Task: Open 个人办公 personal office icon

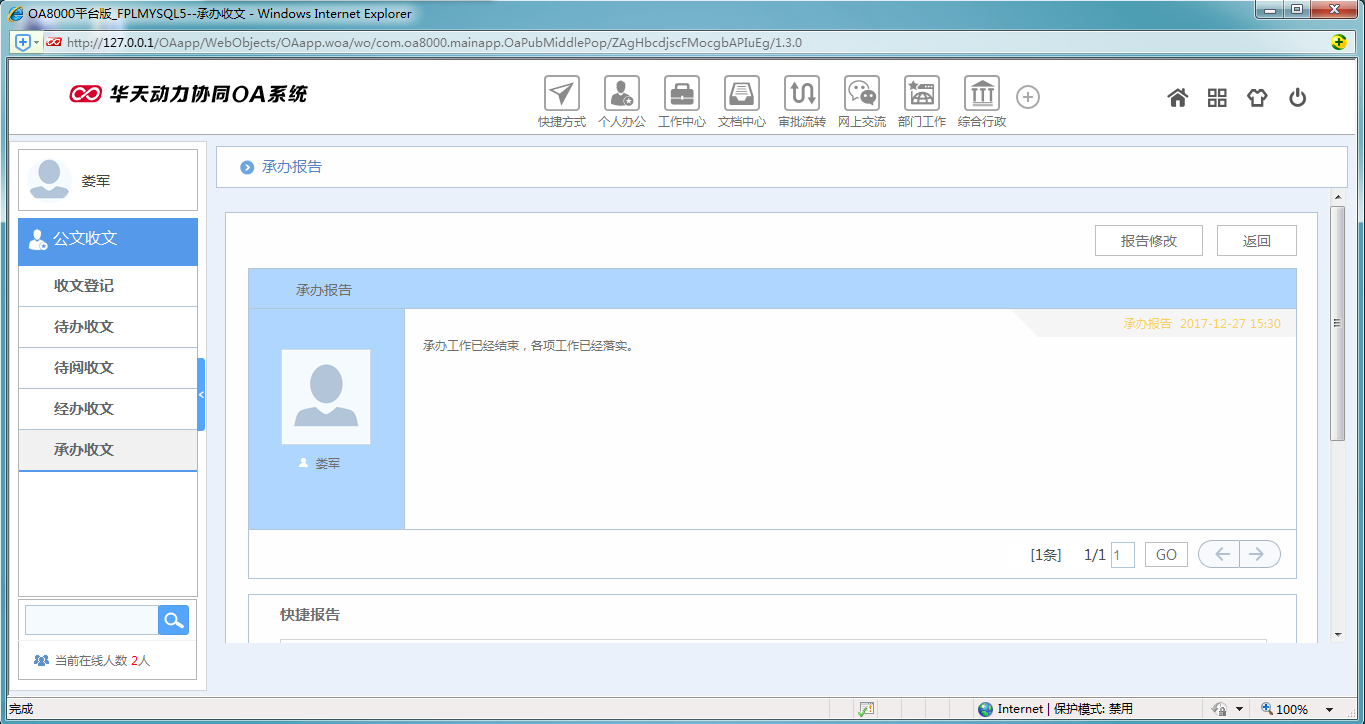Action: tap(621, 94)
